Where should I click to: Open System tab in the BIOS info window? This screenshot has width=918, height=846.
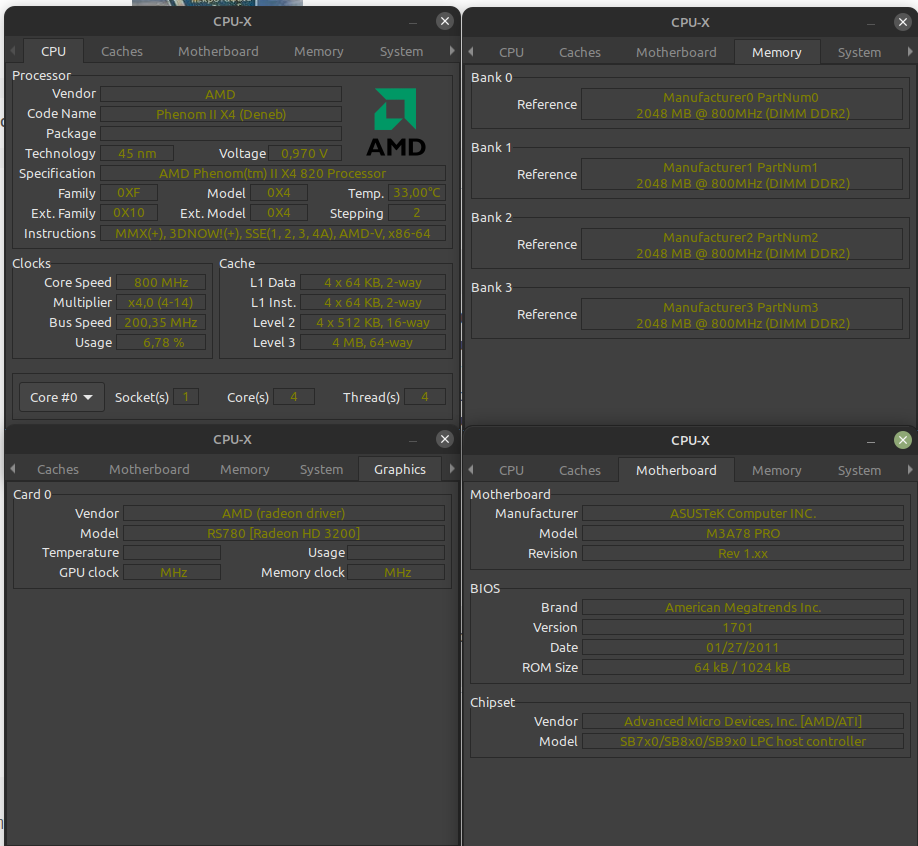point(859,471)
